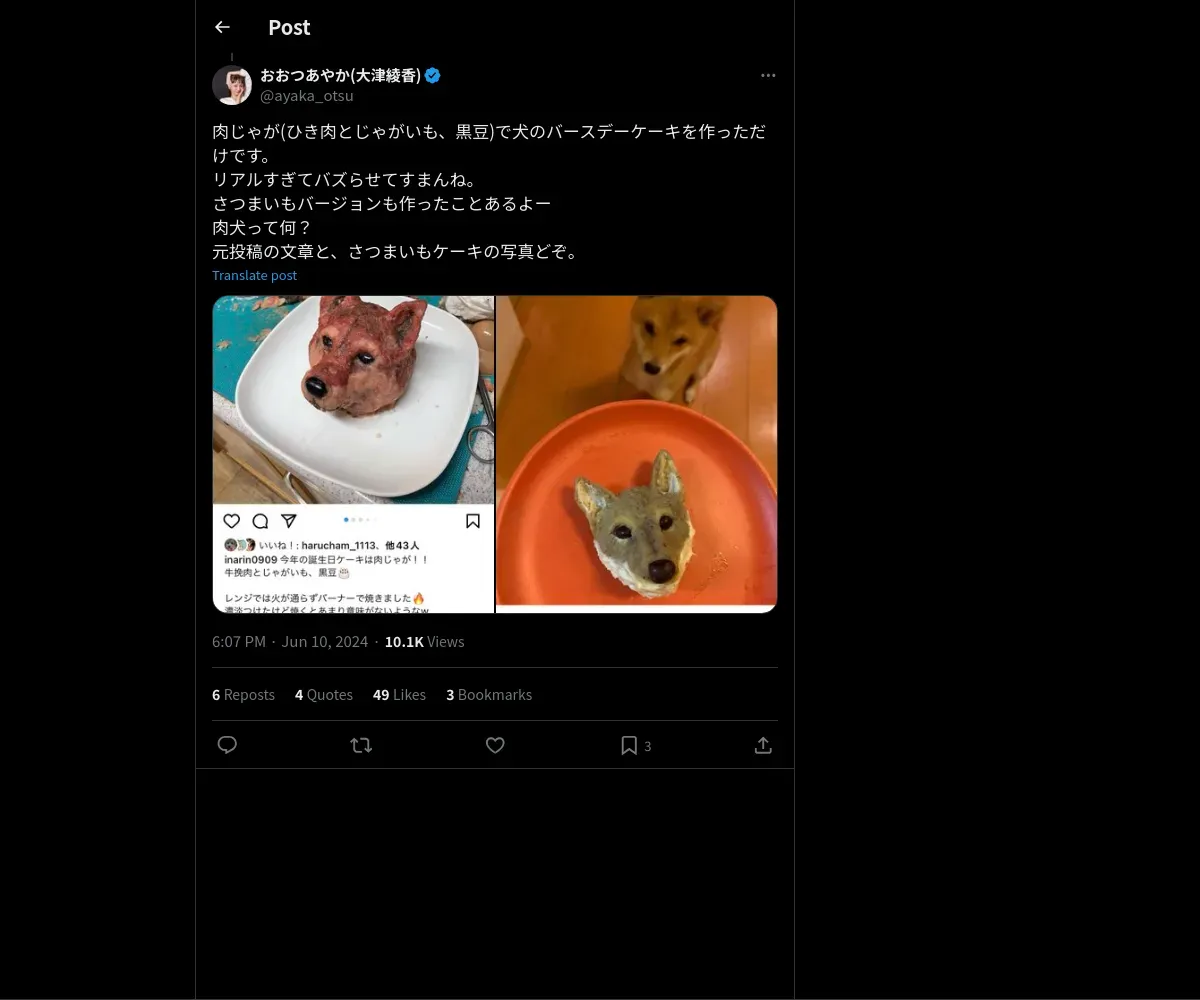Click the back arrow icon
Viewport: 1200px width, 1000px height.
coord(222,27)
